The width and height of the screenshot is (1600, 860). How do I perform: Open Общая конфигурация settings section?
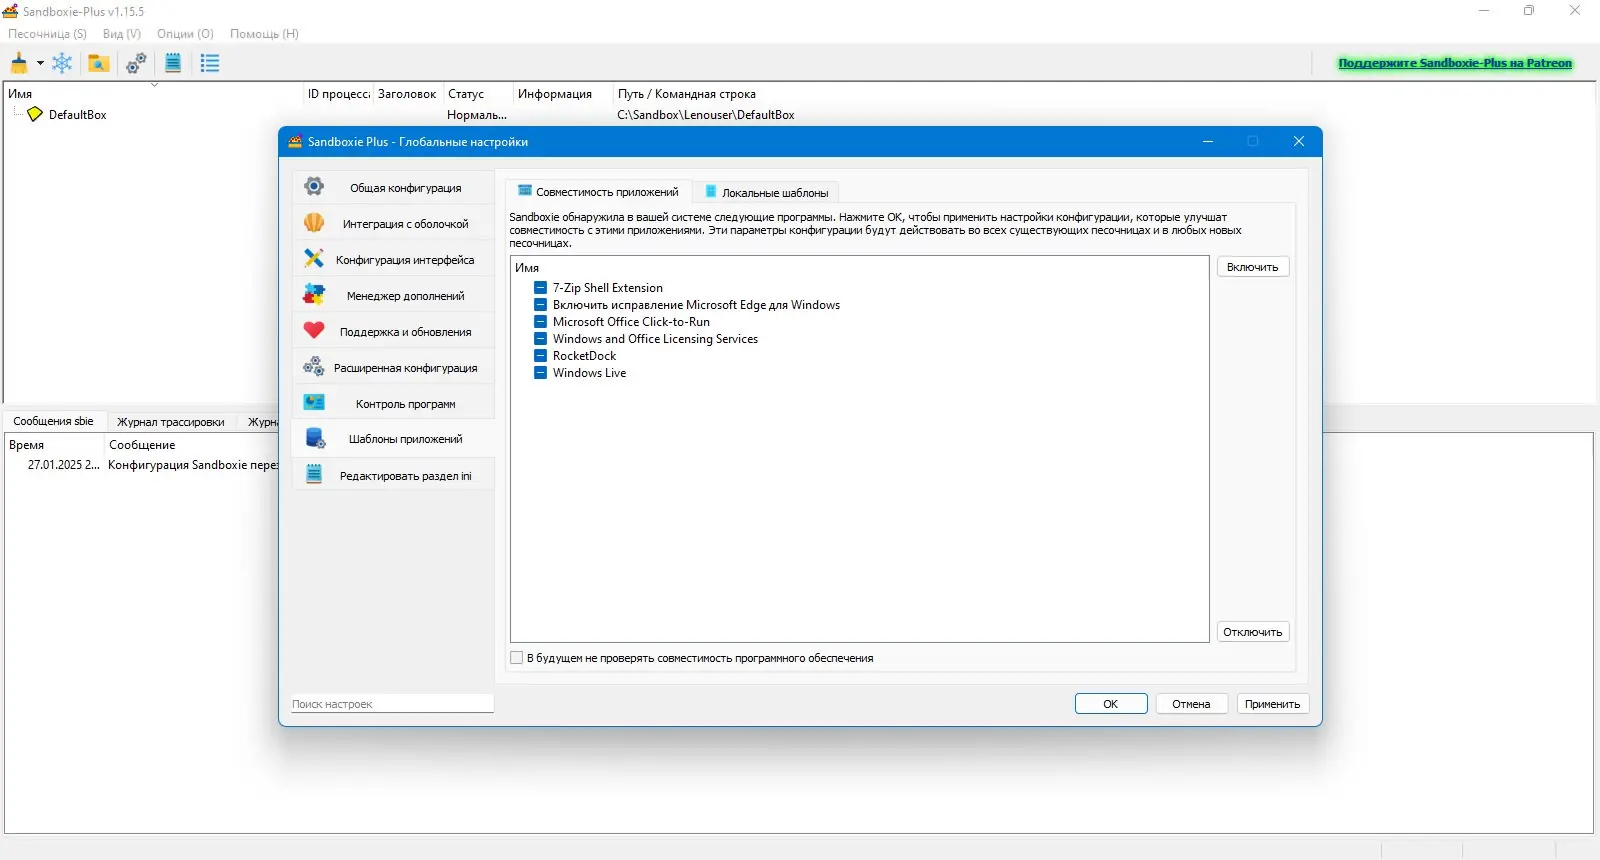tap(394, 187)
